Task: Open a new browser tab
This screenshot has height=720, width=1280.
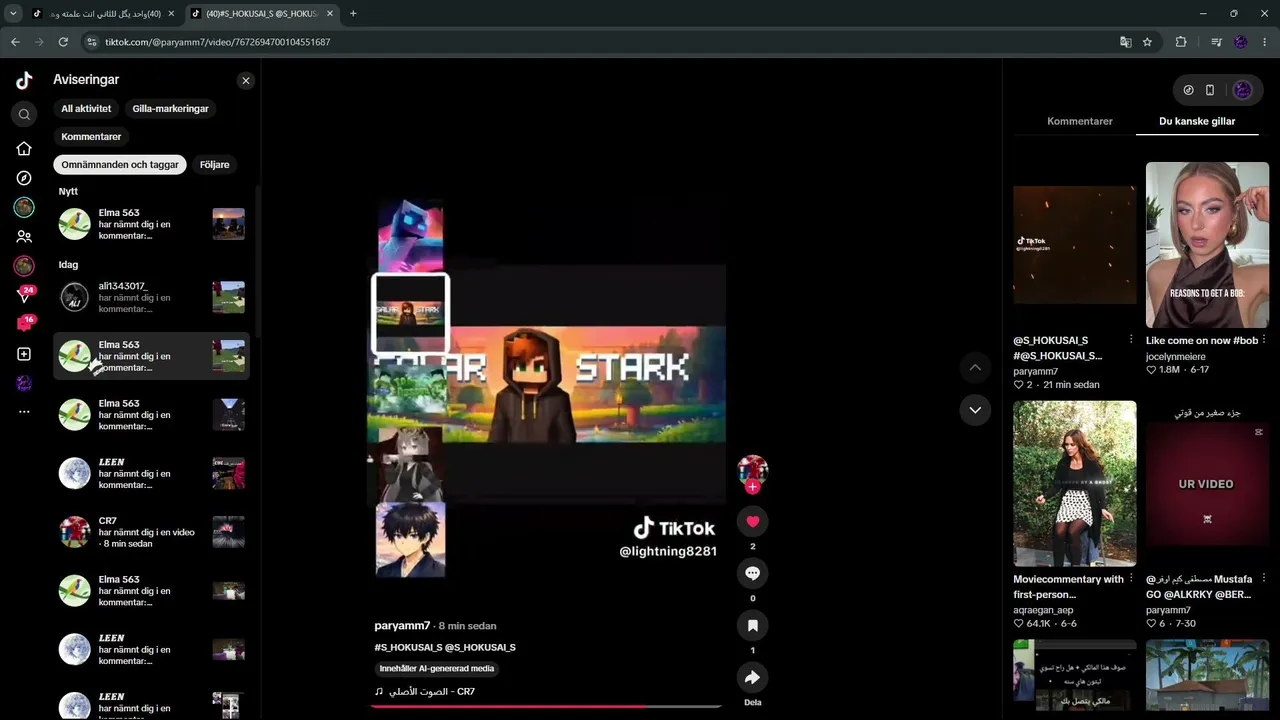Action: point(353,14)
